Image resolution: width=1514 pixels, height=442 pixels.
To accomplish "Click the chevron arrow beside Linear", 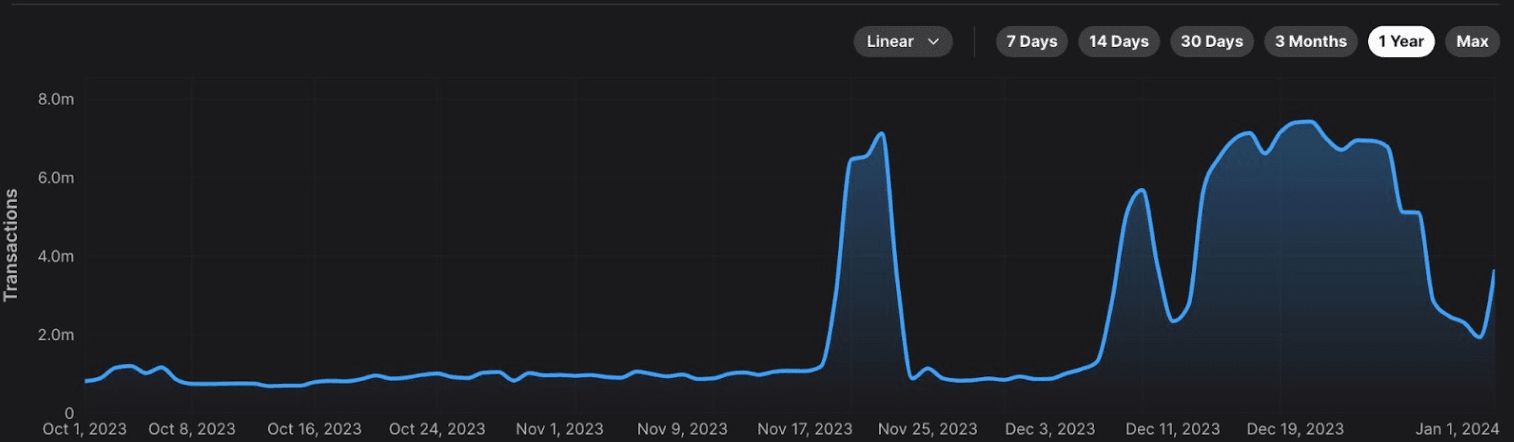I will [934, 42].
